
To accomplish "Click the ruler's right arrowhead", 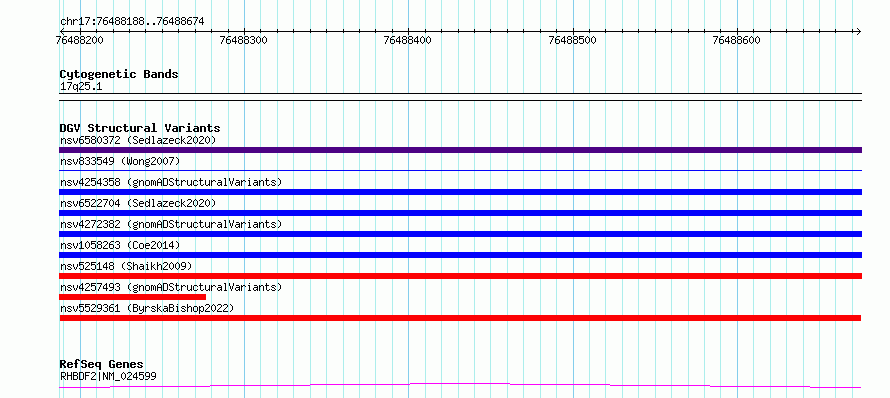I will coord(858,31).
